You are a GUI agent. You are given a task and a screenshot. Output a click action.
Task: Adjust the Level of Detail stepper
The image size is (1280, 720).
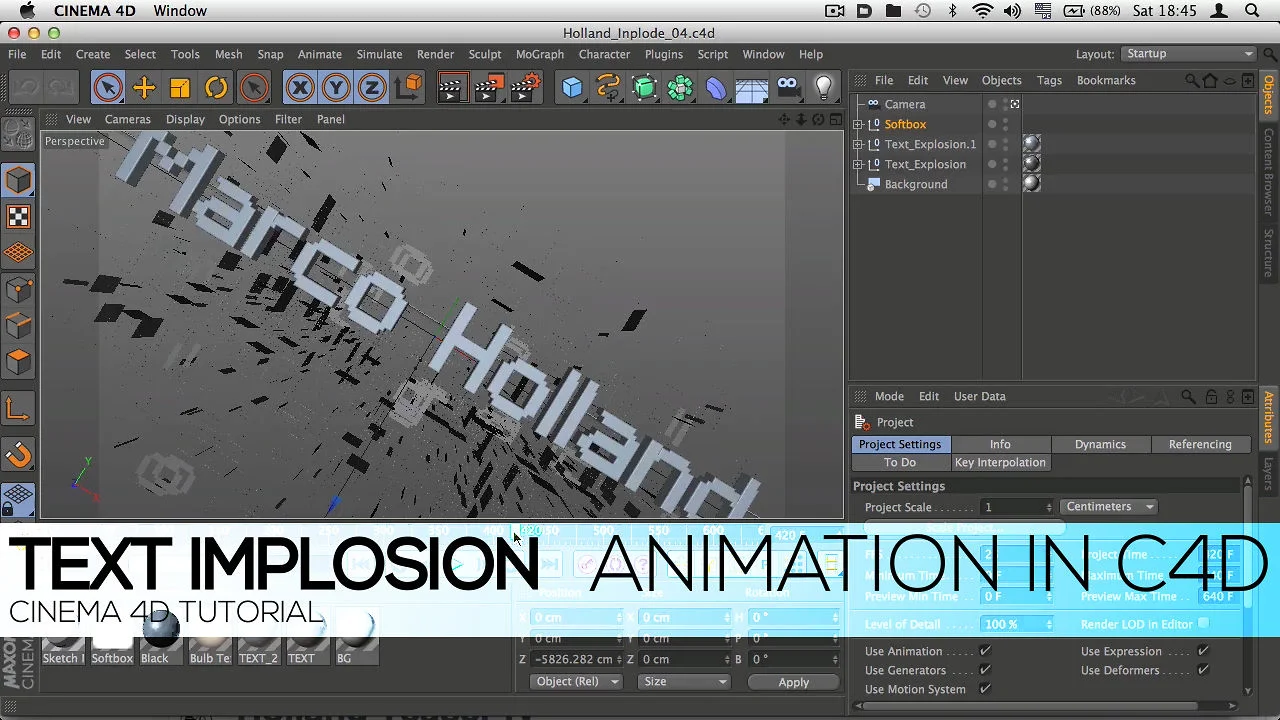tap(1049, 624)
